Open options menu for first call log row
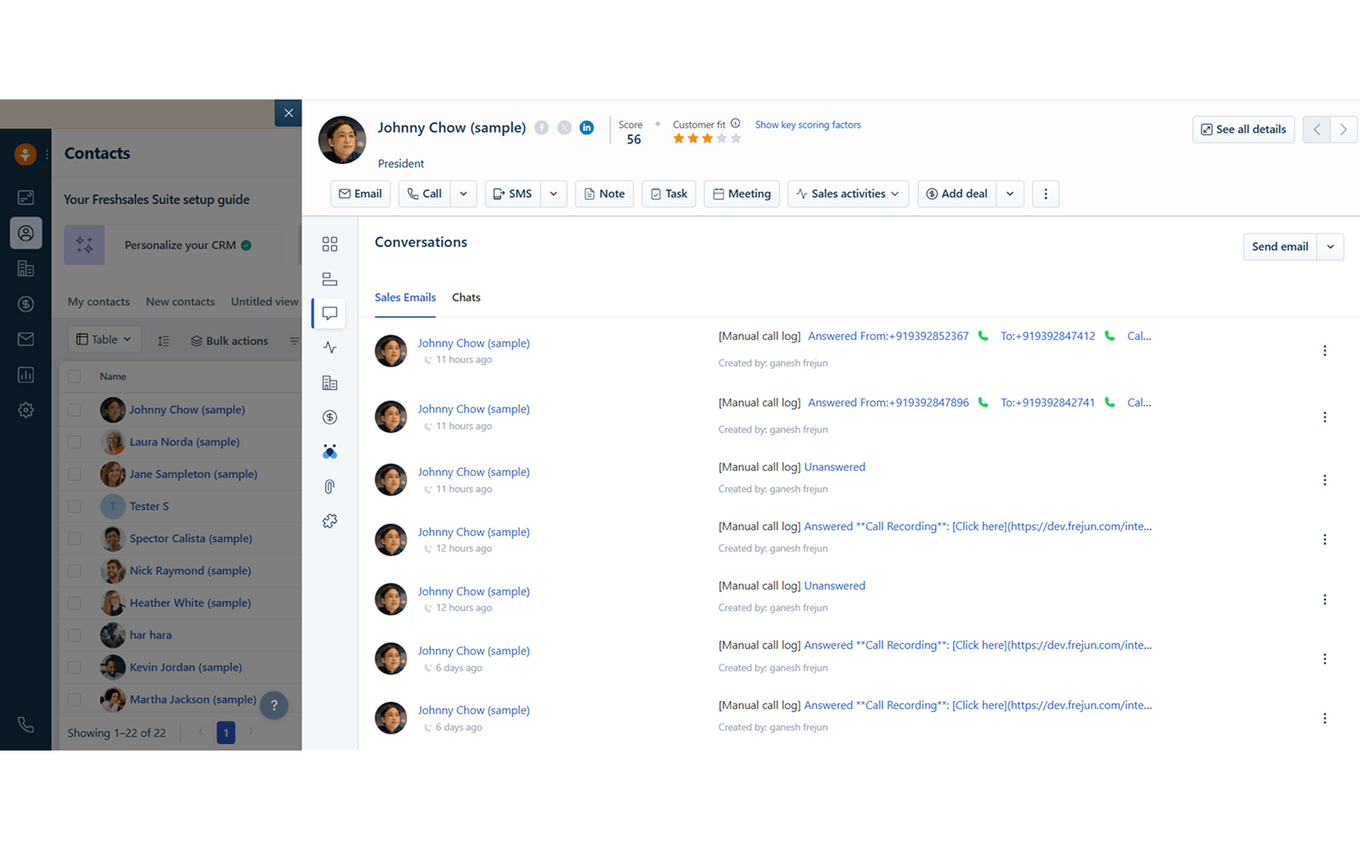This screenshot has width=1360, height=850. coord(1325,351)
